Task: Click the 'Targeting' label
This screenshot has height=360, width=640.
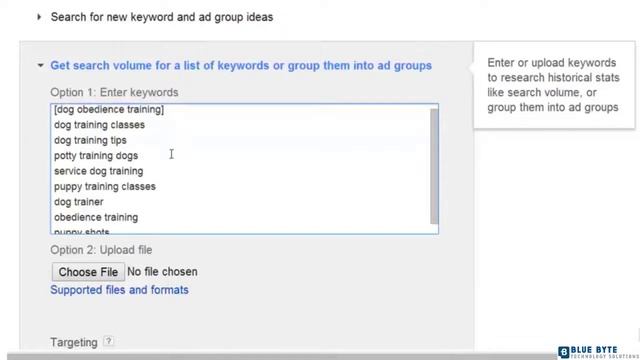Action: pyautogui.click(x=74, y=342)
